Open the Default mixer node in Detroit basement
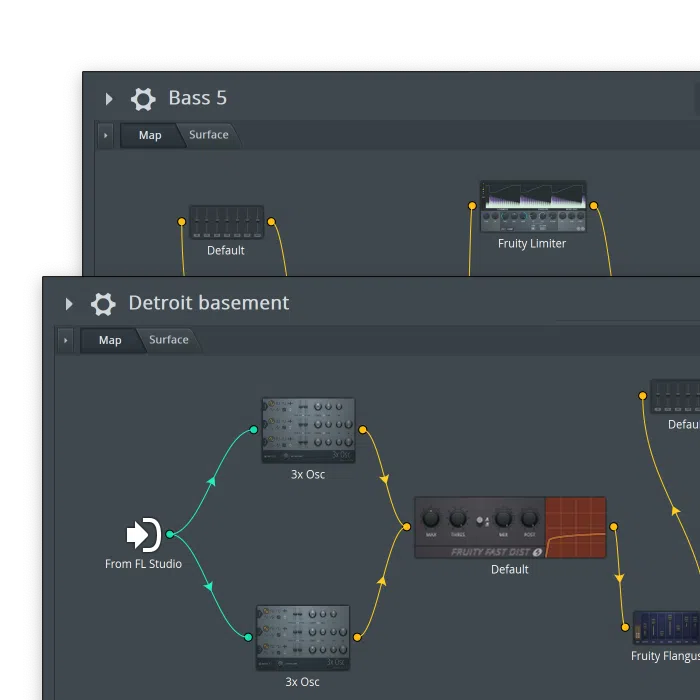 pos(675,396)
